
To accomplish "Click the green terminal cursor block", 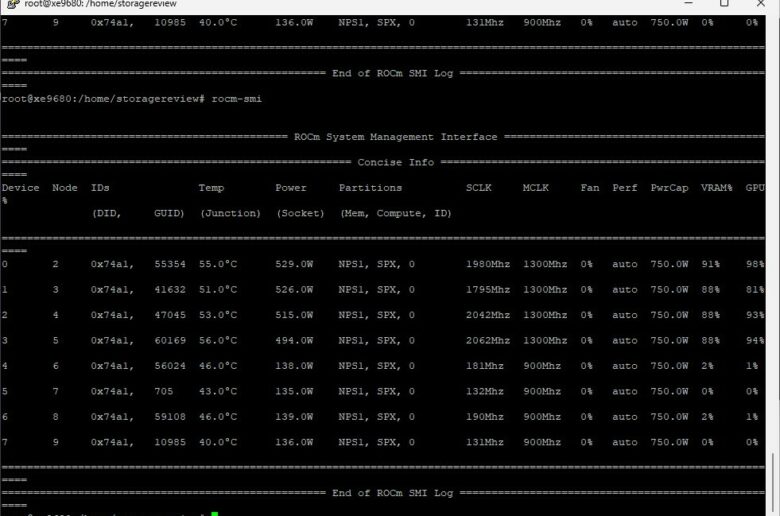I will (x=214, y=514).
